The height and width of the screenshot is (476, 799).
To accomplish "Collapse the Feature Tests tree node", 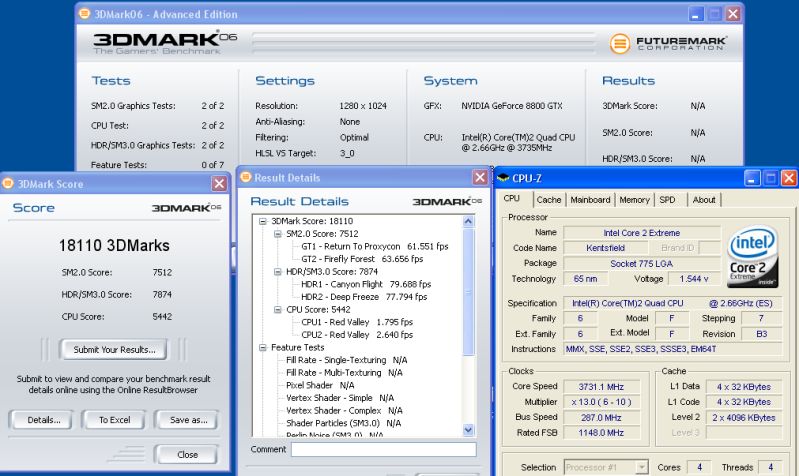I will click(x=263, y=348).
